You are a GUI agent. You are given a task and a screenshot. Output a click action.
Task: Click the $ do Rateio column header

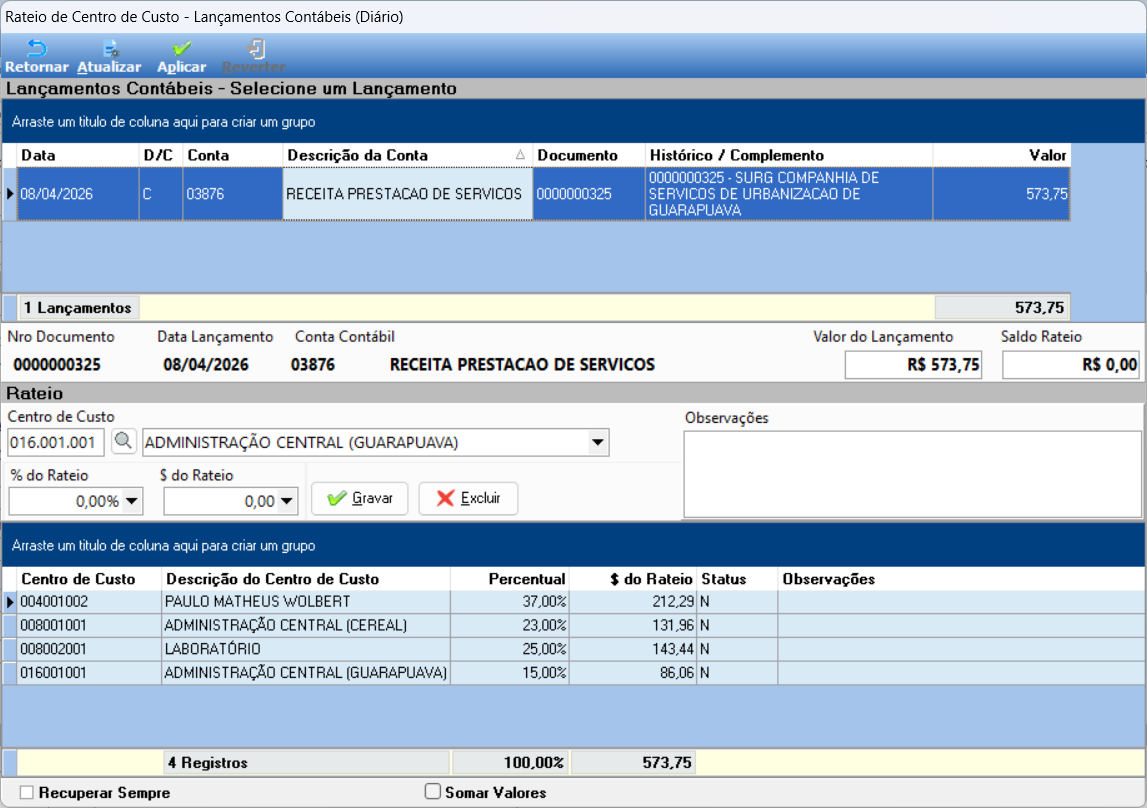(x=633, y=579)
